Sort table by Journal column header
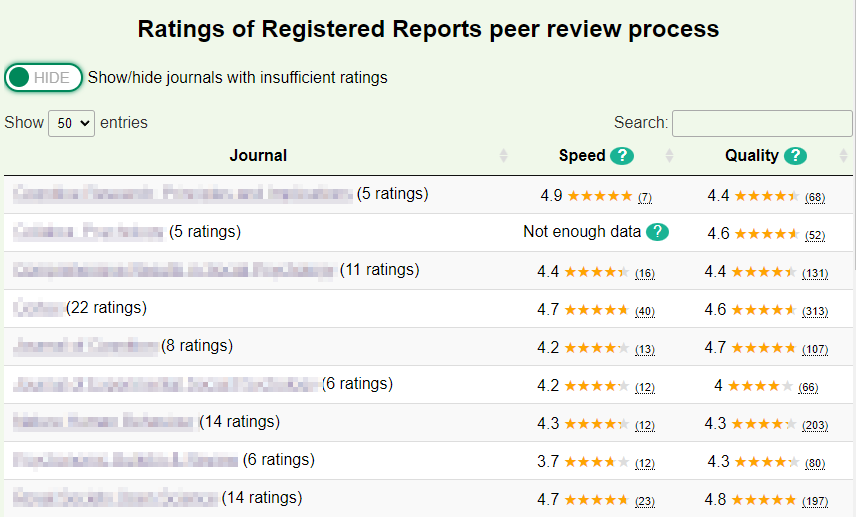856x517 pixels. pyautogui.click(x=258, y=156)
